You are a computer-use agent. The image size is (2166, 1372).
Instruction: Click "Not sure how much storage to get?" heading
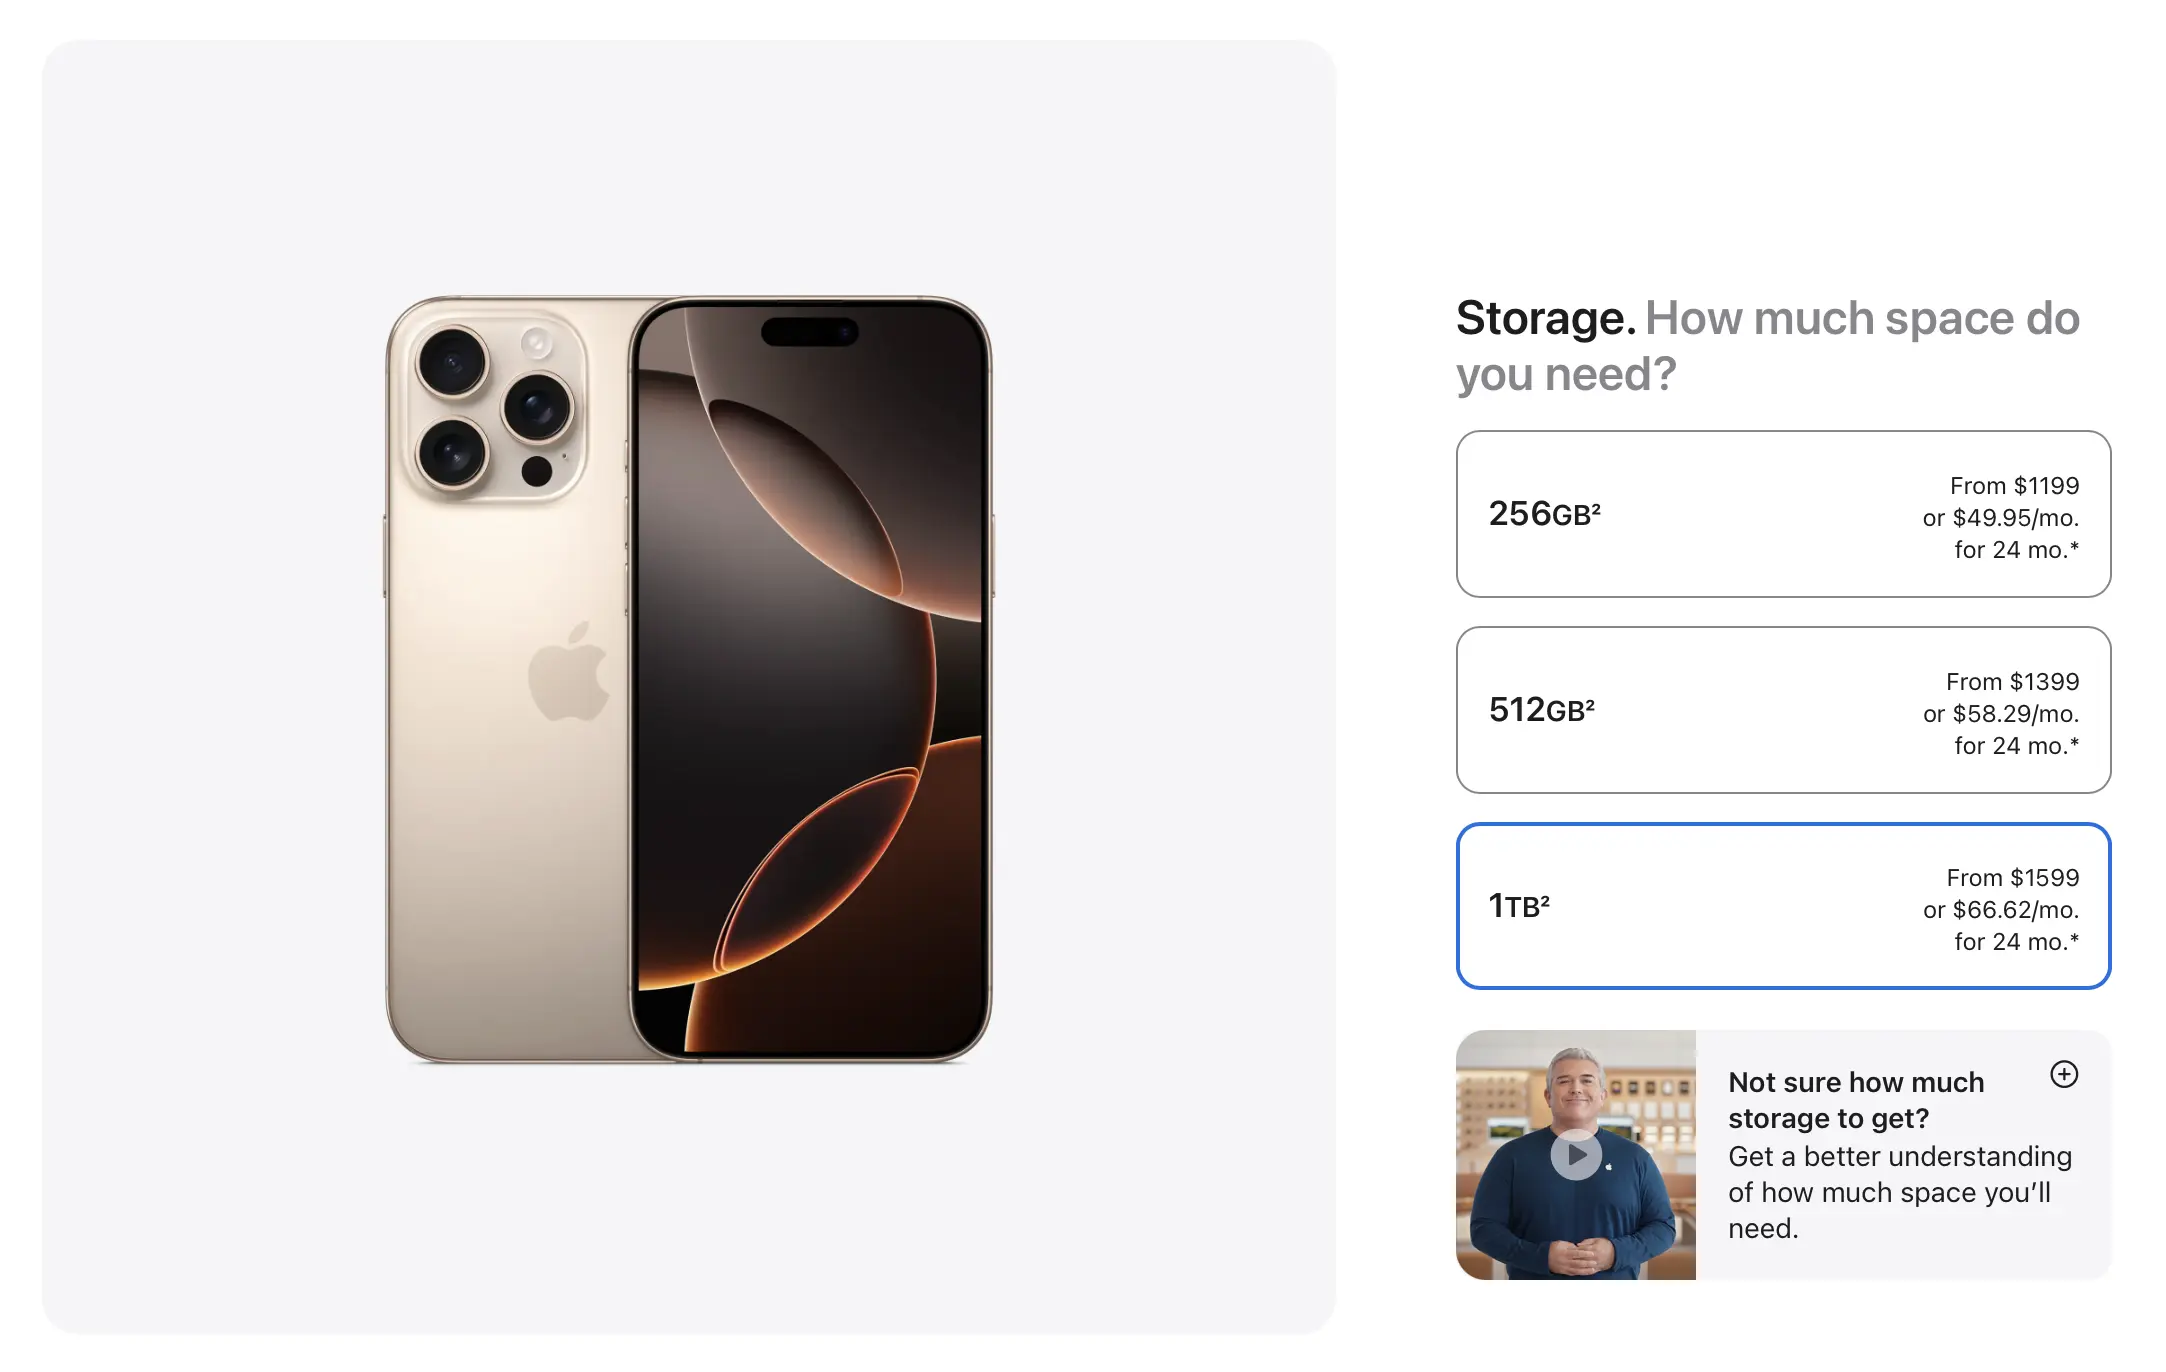coord(1855,1100)
